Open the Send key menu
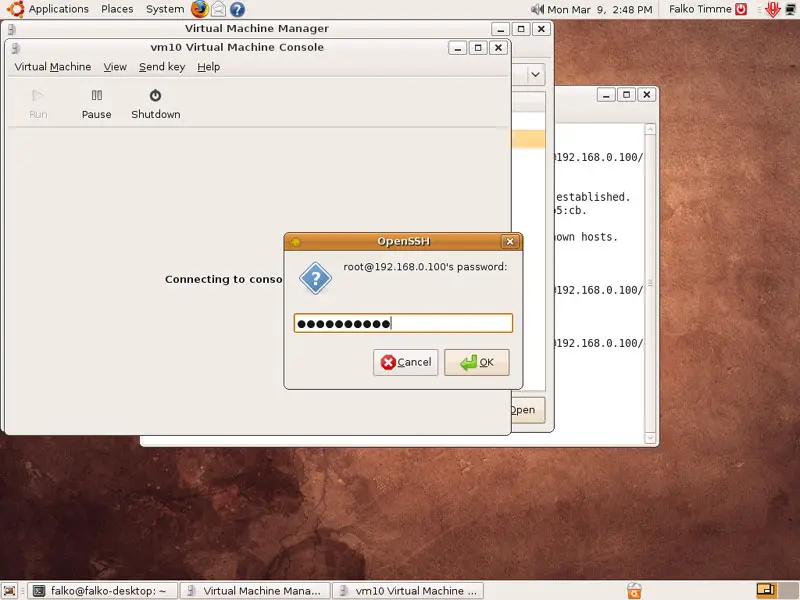This screenshot has width=800, height=600. point(162,67)
